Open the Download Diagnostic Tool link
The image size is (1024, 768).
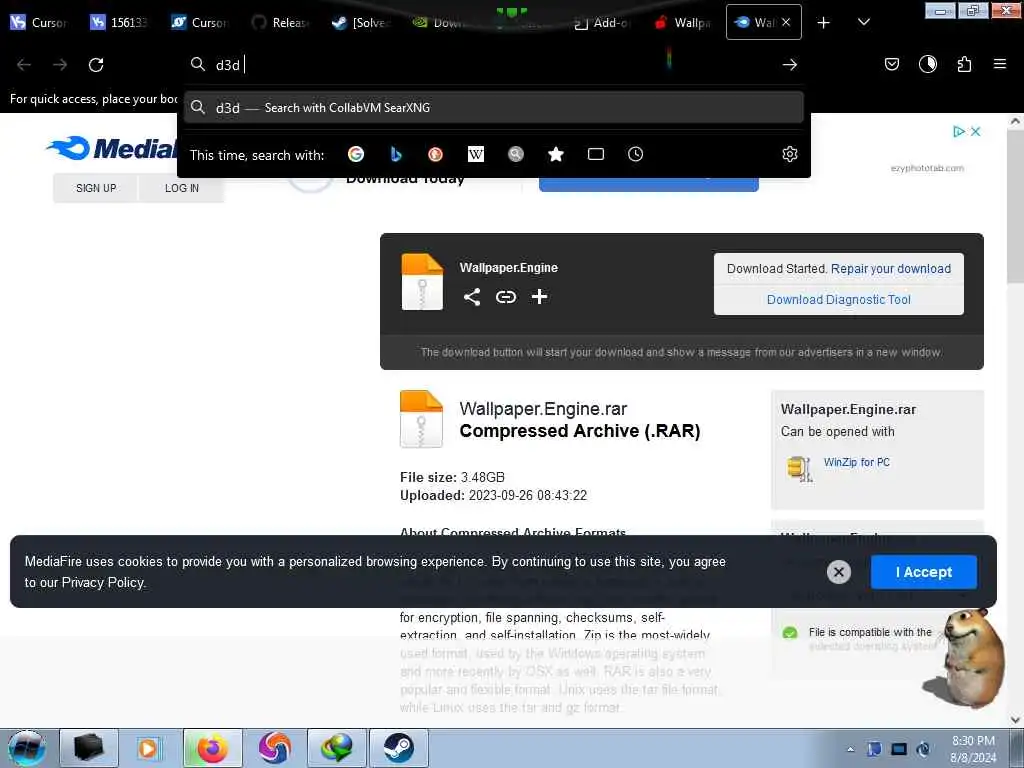[x=839, y=299]
